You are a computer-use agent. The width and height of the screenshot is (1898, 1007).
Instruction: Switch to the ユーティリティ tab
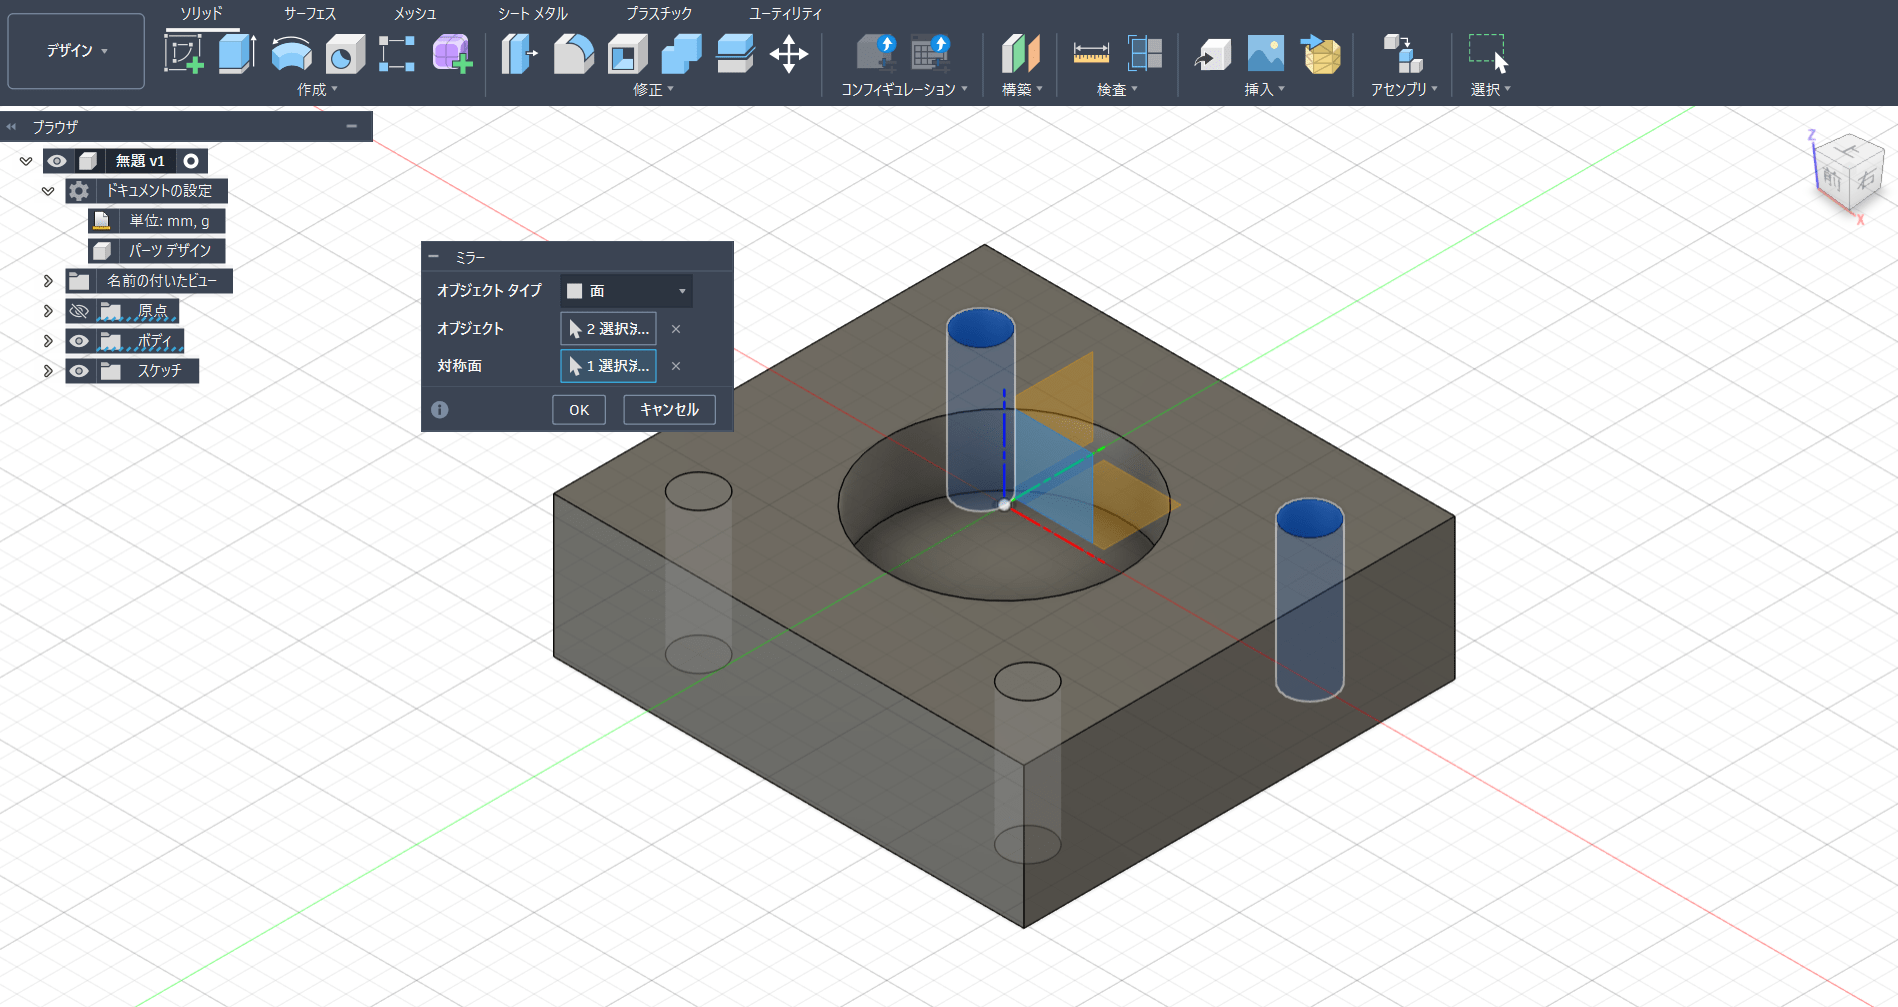(785, 13)
